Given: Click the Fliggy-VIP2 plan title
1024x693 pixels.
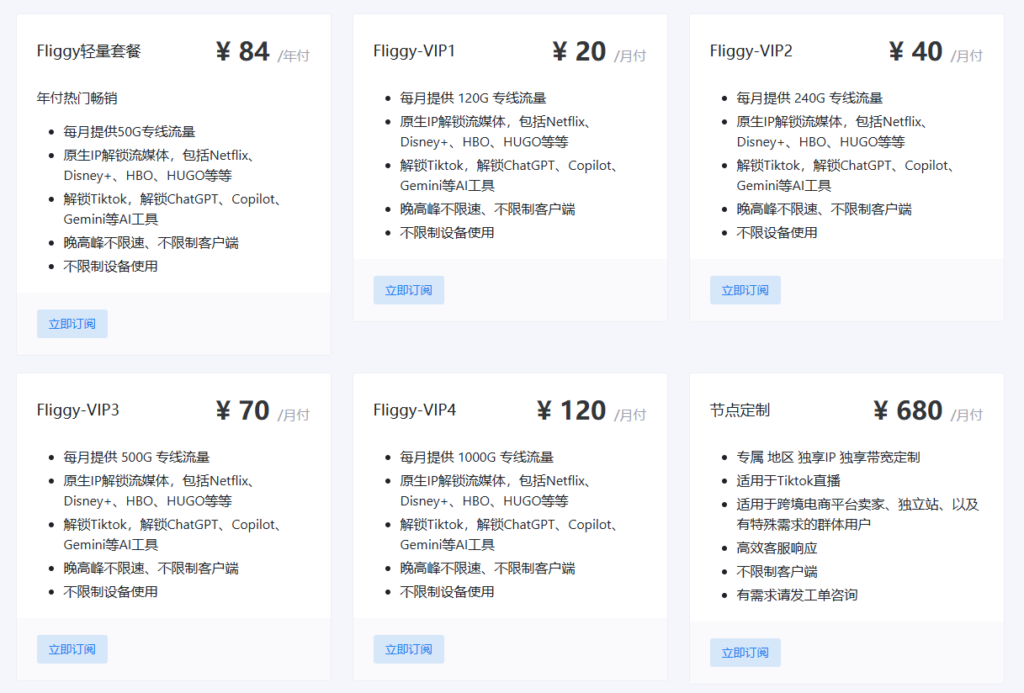Looking at the screenshot, I should [x=751, y=51].
